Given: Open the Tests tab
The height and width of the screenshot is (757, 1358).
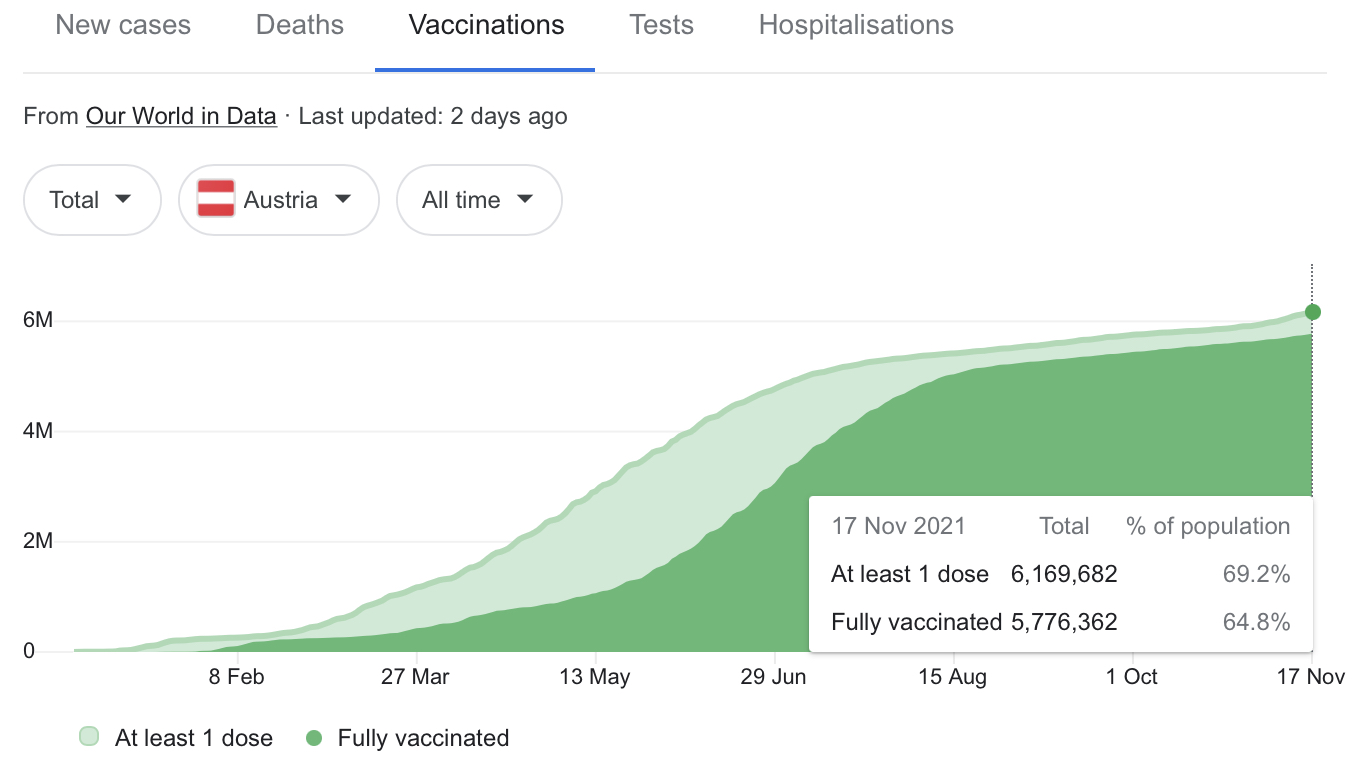Looking at the screenshot, I should click(x=662, y=25).
